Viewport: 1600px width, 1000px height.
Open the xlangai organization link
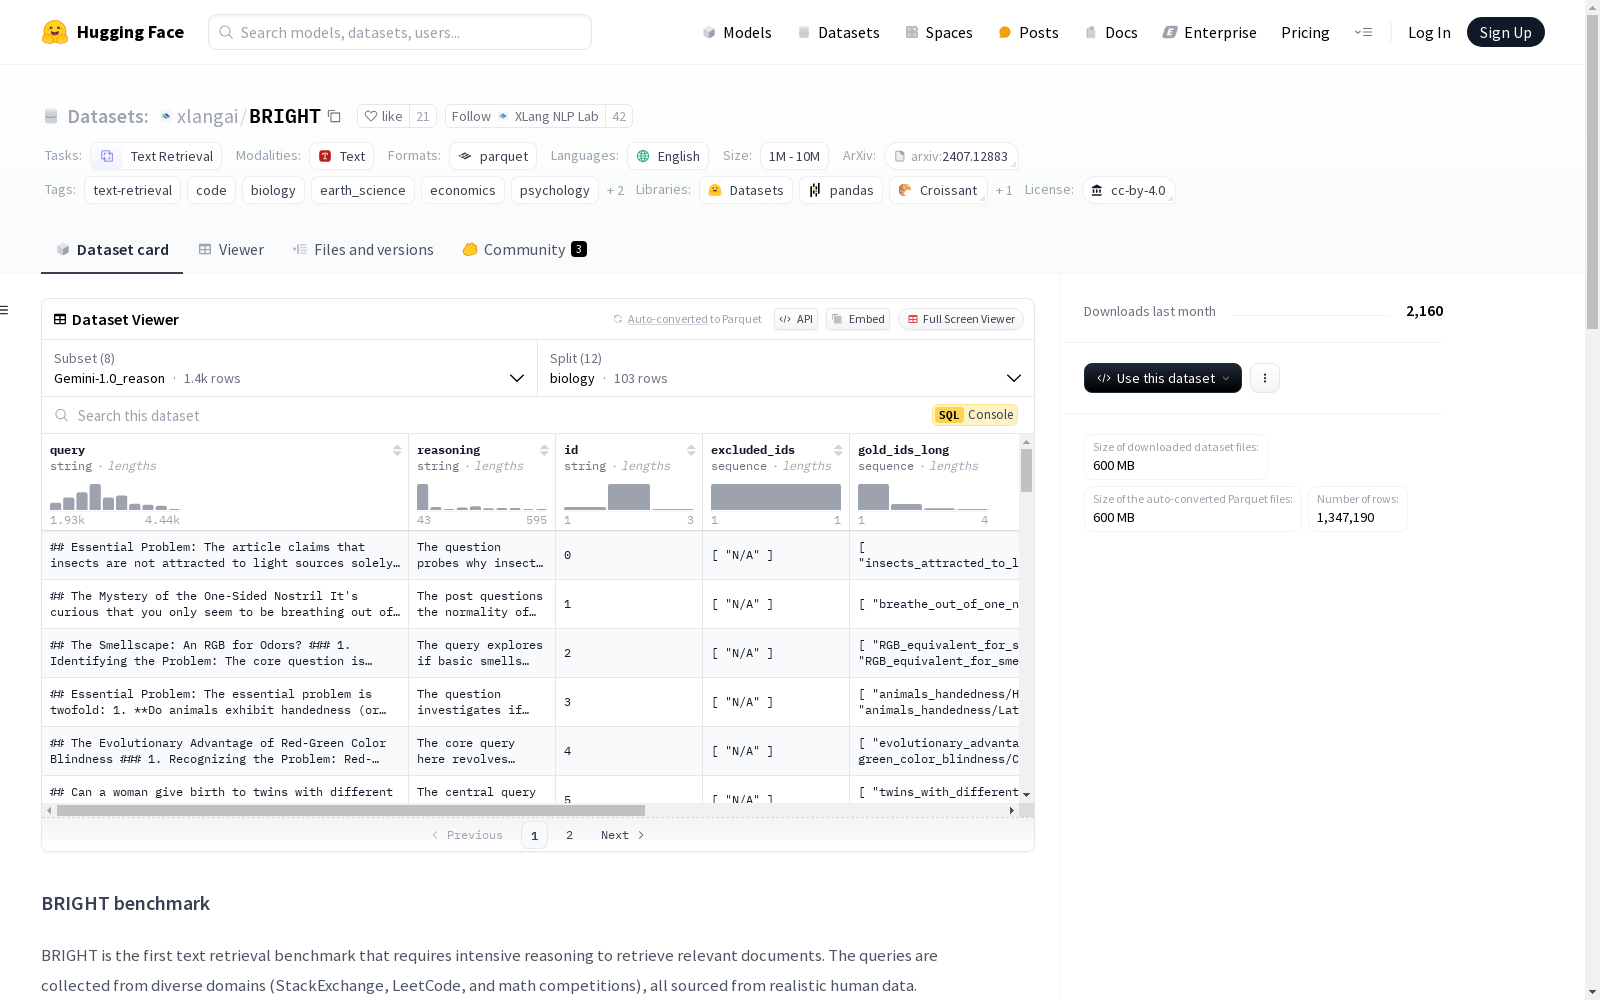[x=207, y=117]
